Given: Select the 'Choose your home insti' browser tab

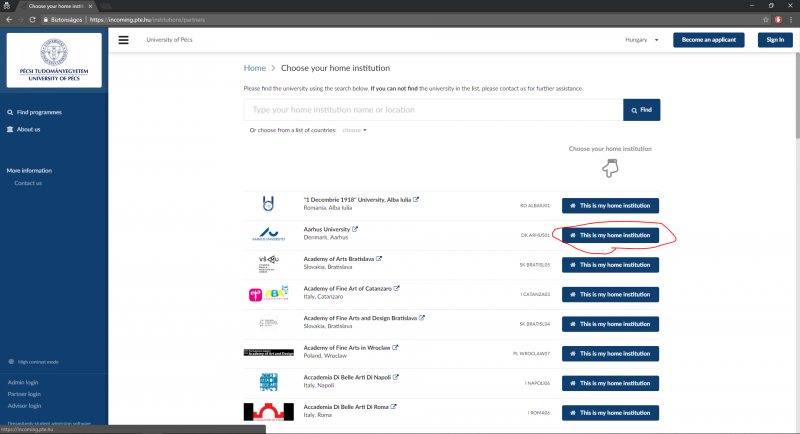Looking at the screenshot, I should point(56,6).
